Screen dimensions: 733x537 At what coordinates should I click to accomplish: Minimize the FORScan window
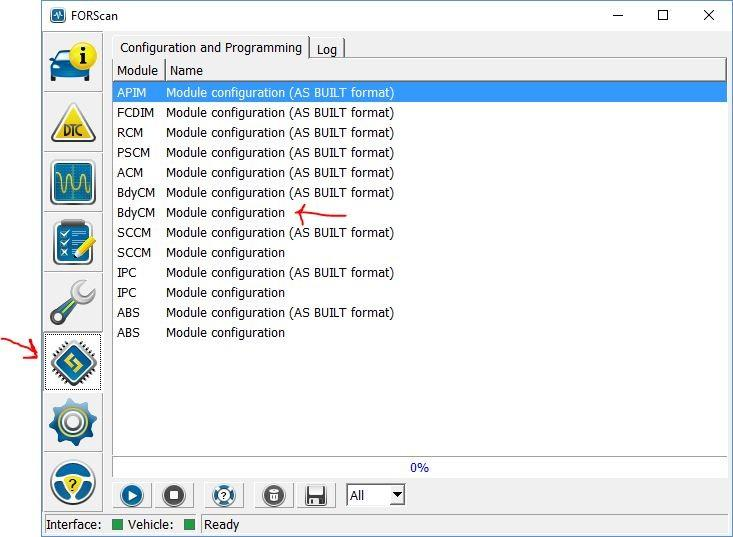[x=618, y=15]
